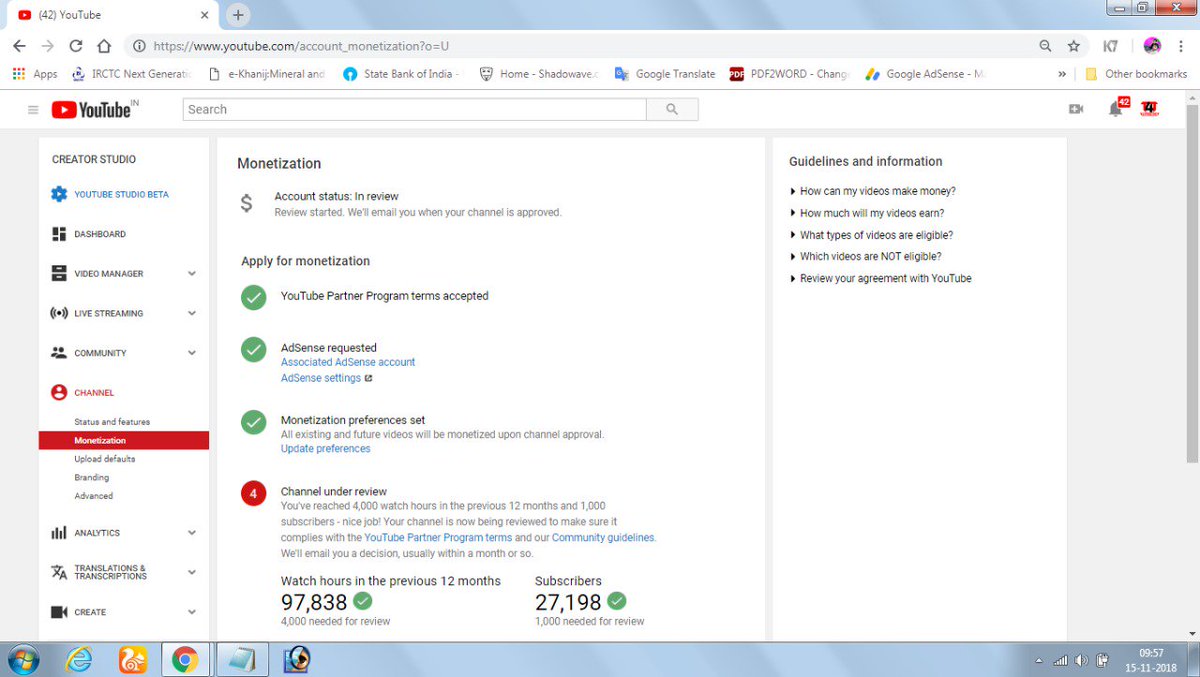Open Chrome's three-dot menu
The image size is (1200, 677).
pyautogui.click(x=1182, y=46)
